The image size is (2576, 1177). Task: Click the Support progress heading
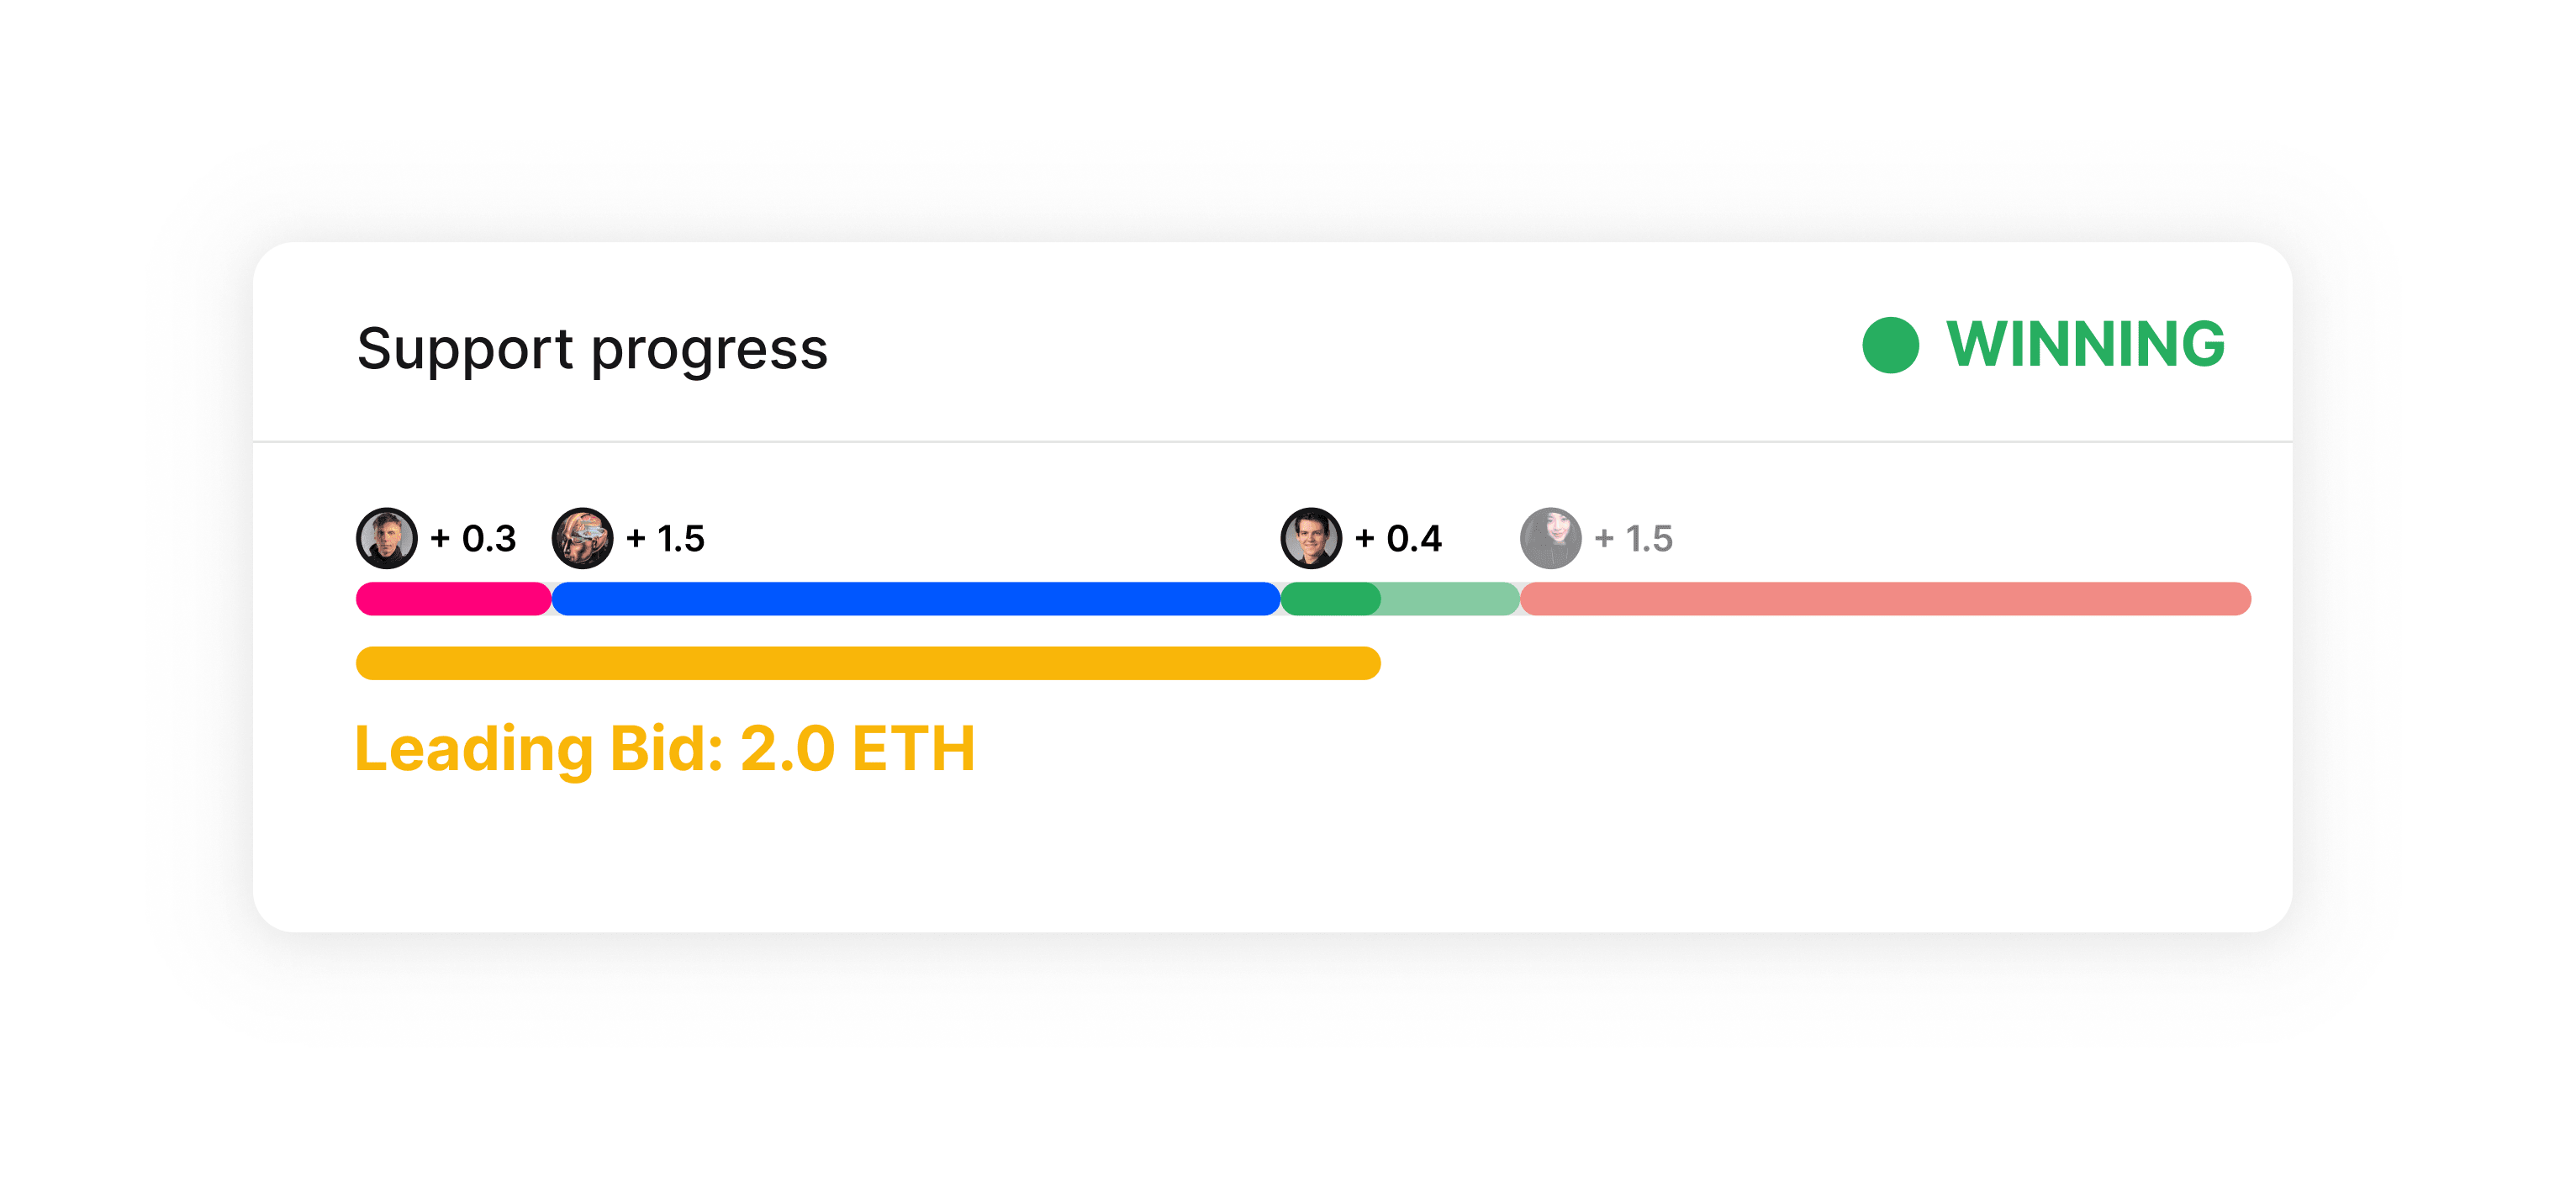592,349
